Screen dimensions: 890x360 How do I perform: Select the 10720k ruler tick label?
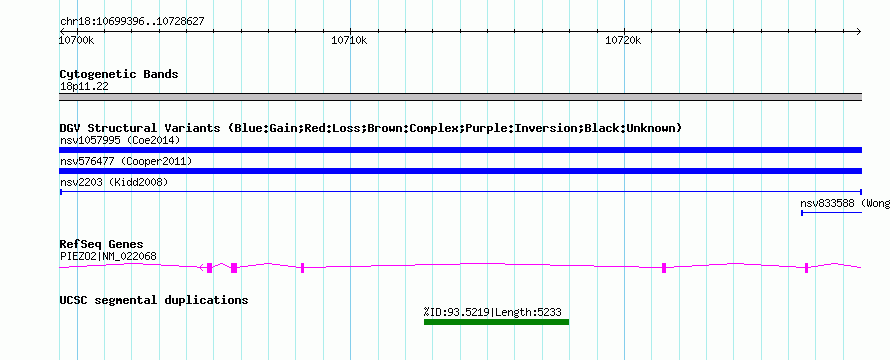(x=623, y=40)
